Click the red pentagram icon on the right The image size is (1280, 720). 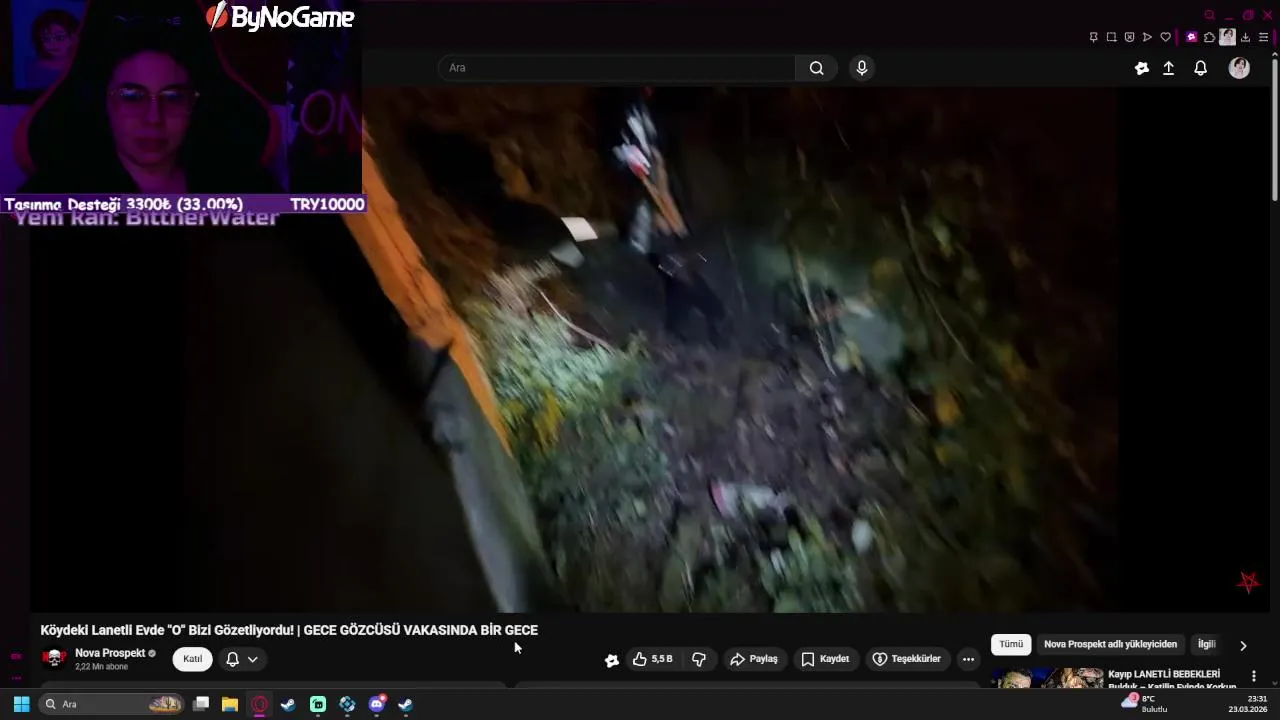[x=1249, y=581]
